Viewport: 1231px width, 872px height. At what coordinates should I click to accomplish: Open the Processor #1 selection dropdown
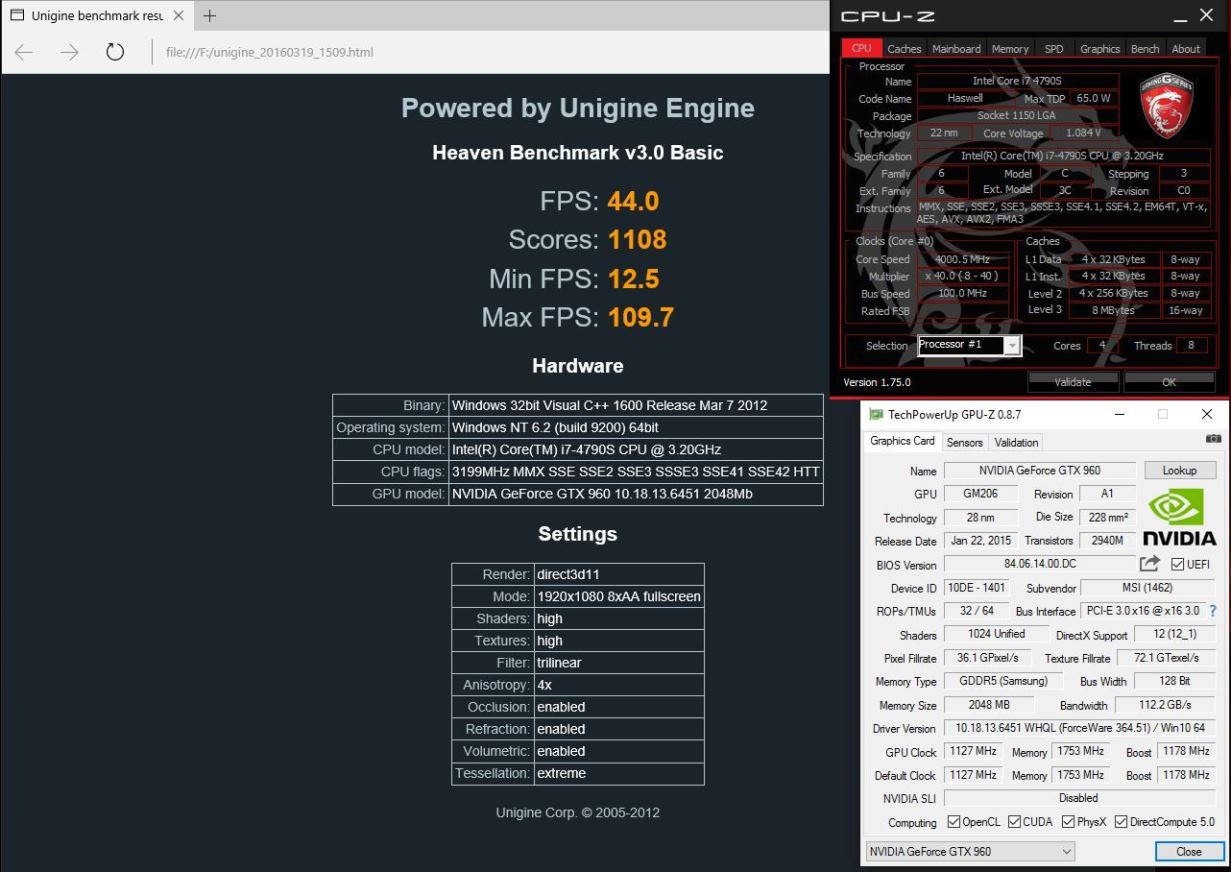[x=970, y=345]
